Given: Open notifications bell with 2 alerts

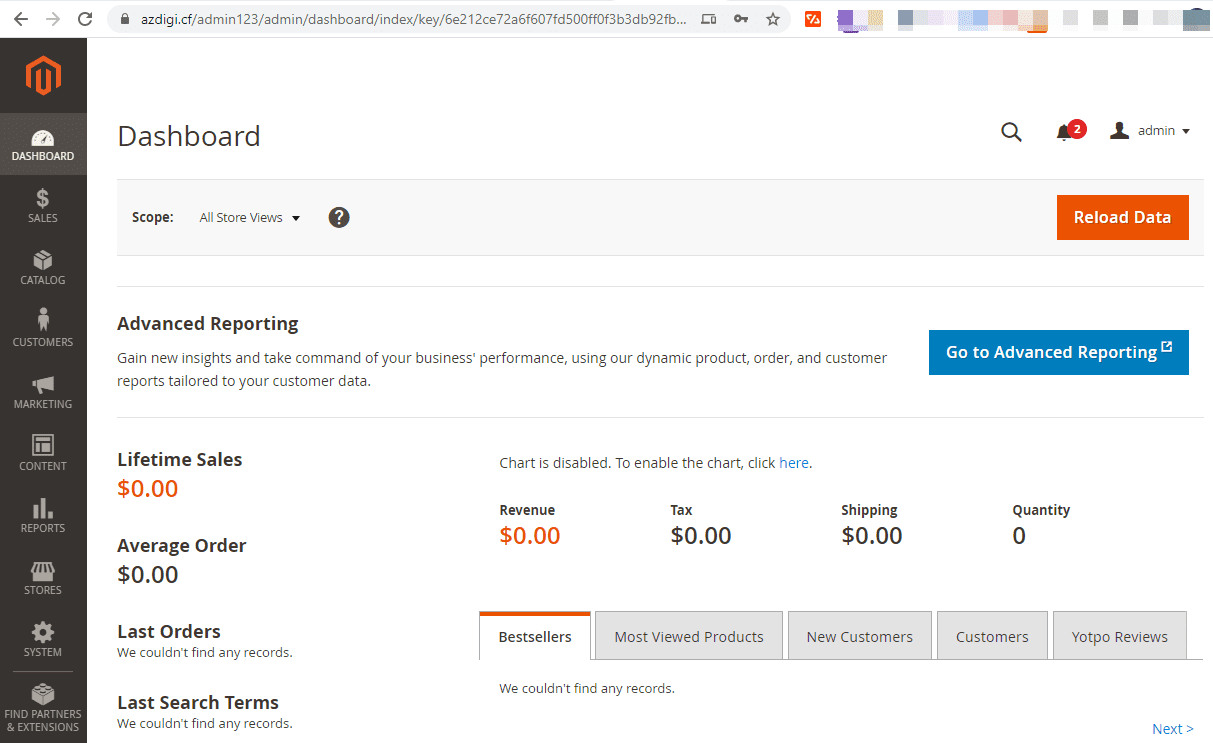Looking at the screenshot, I should [1065, 132].
